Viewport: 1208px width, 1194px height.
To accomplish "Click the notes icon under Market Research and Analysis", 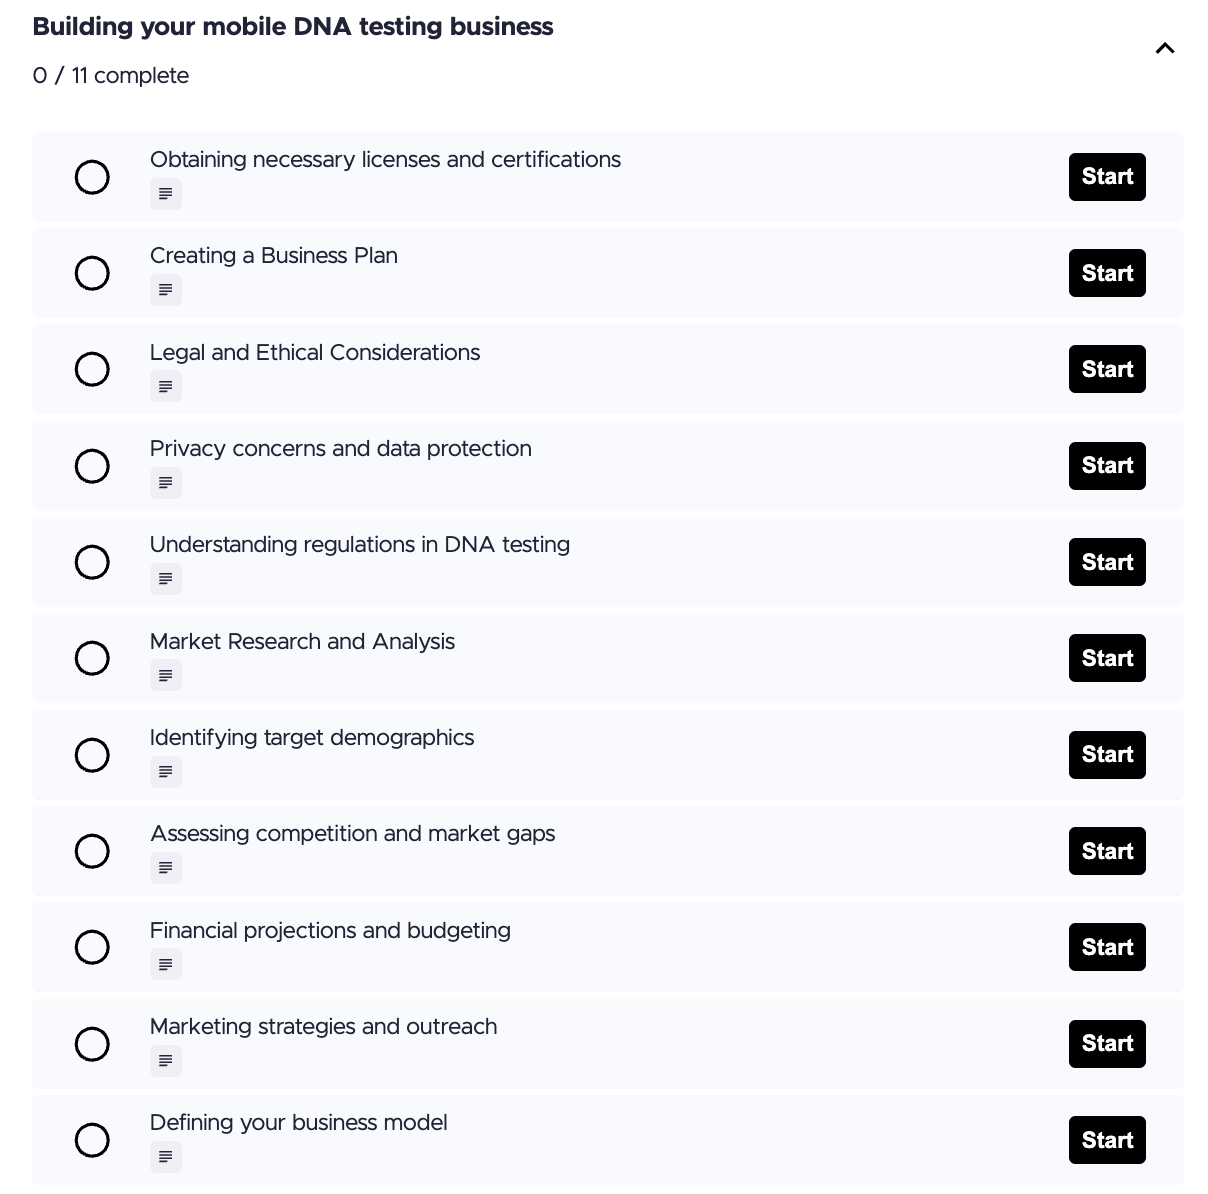I will tap(165, 675).
